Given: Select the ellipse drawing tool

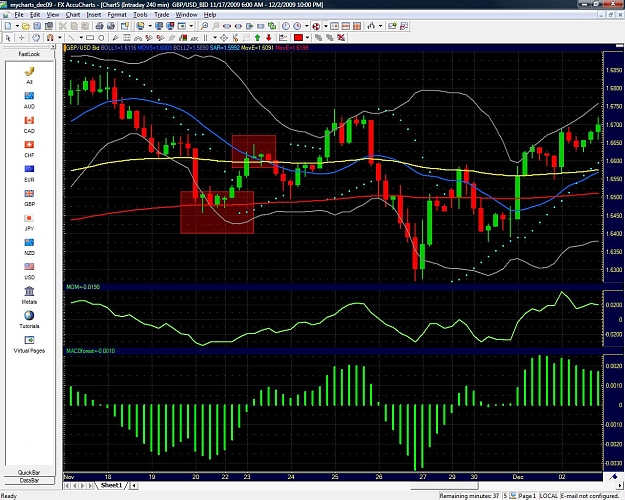Looking at the screenshot, I should [x=101, y=37].
